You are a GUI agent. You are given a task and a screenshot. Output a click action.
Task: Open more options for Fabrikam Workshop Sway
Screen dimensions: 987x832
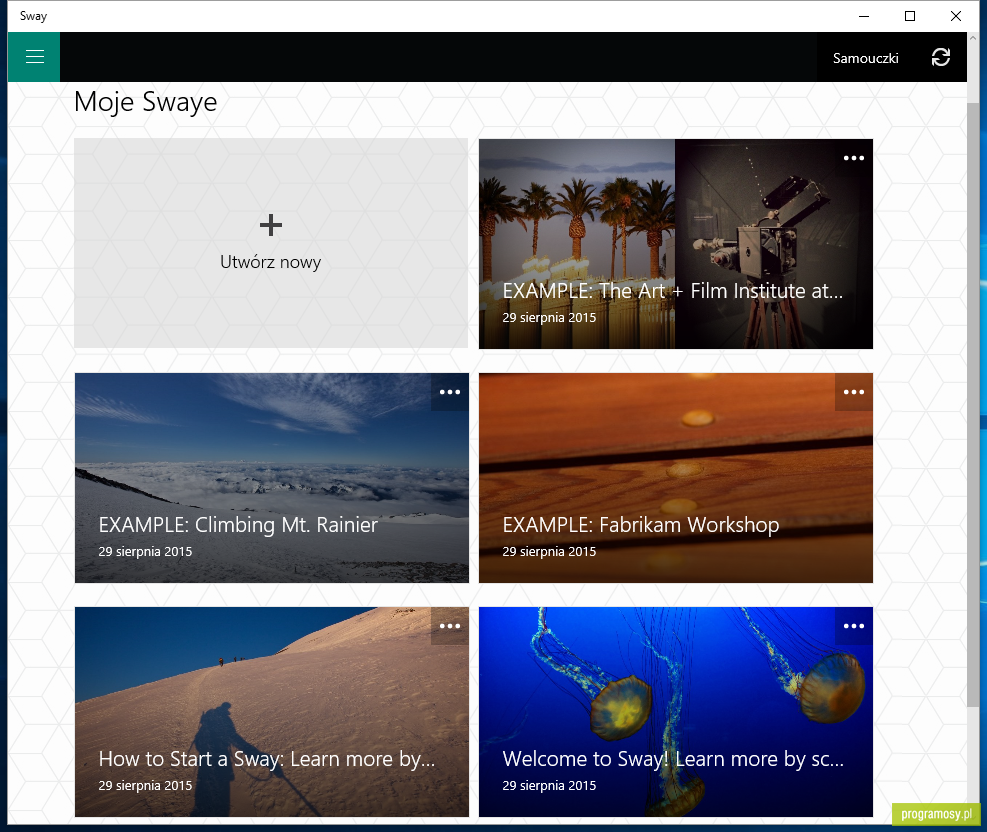[854, 392]
